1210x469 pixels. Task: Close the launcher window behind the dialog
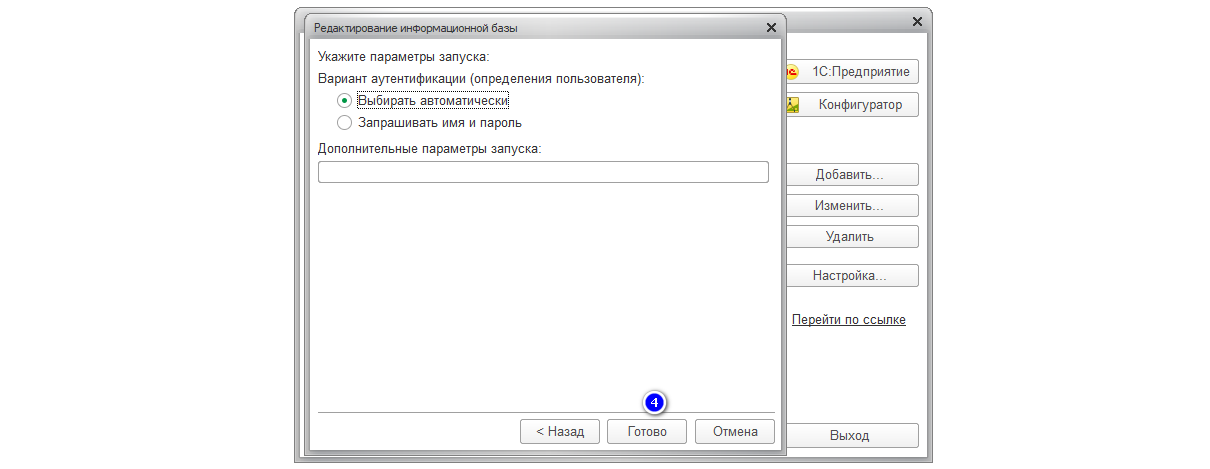pyautogui.click(x=917, y=21)
